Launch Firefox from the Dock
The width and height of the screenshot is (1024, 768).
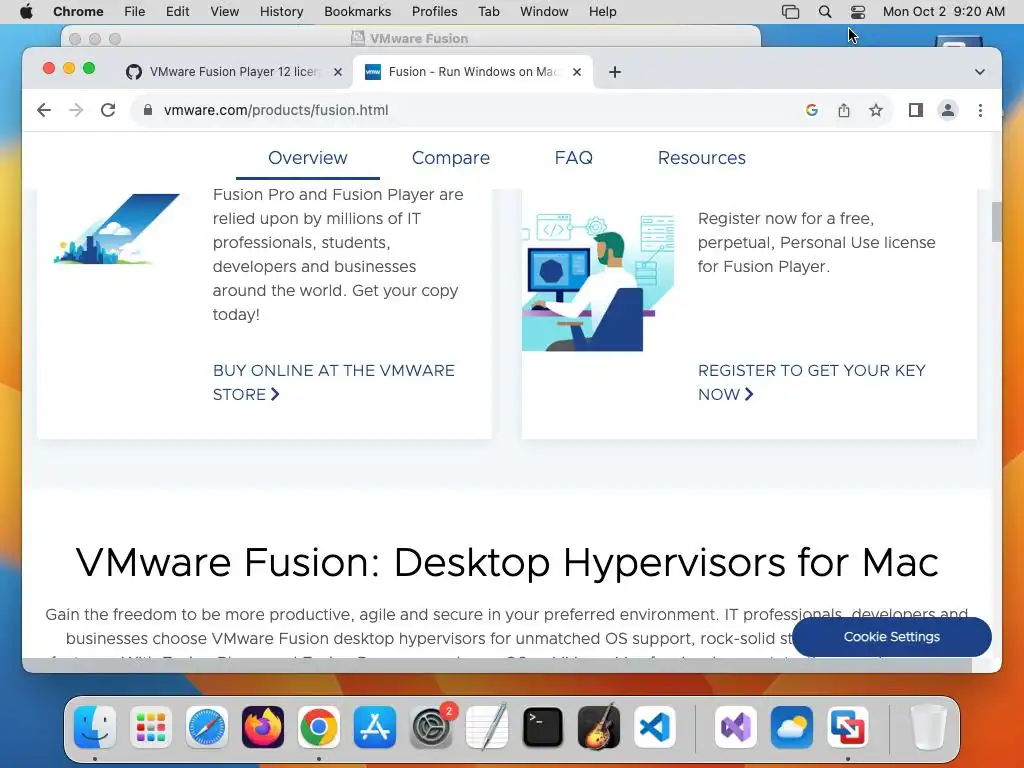coord(263,727)
